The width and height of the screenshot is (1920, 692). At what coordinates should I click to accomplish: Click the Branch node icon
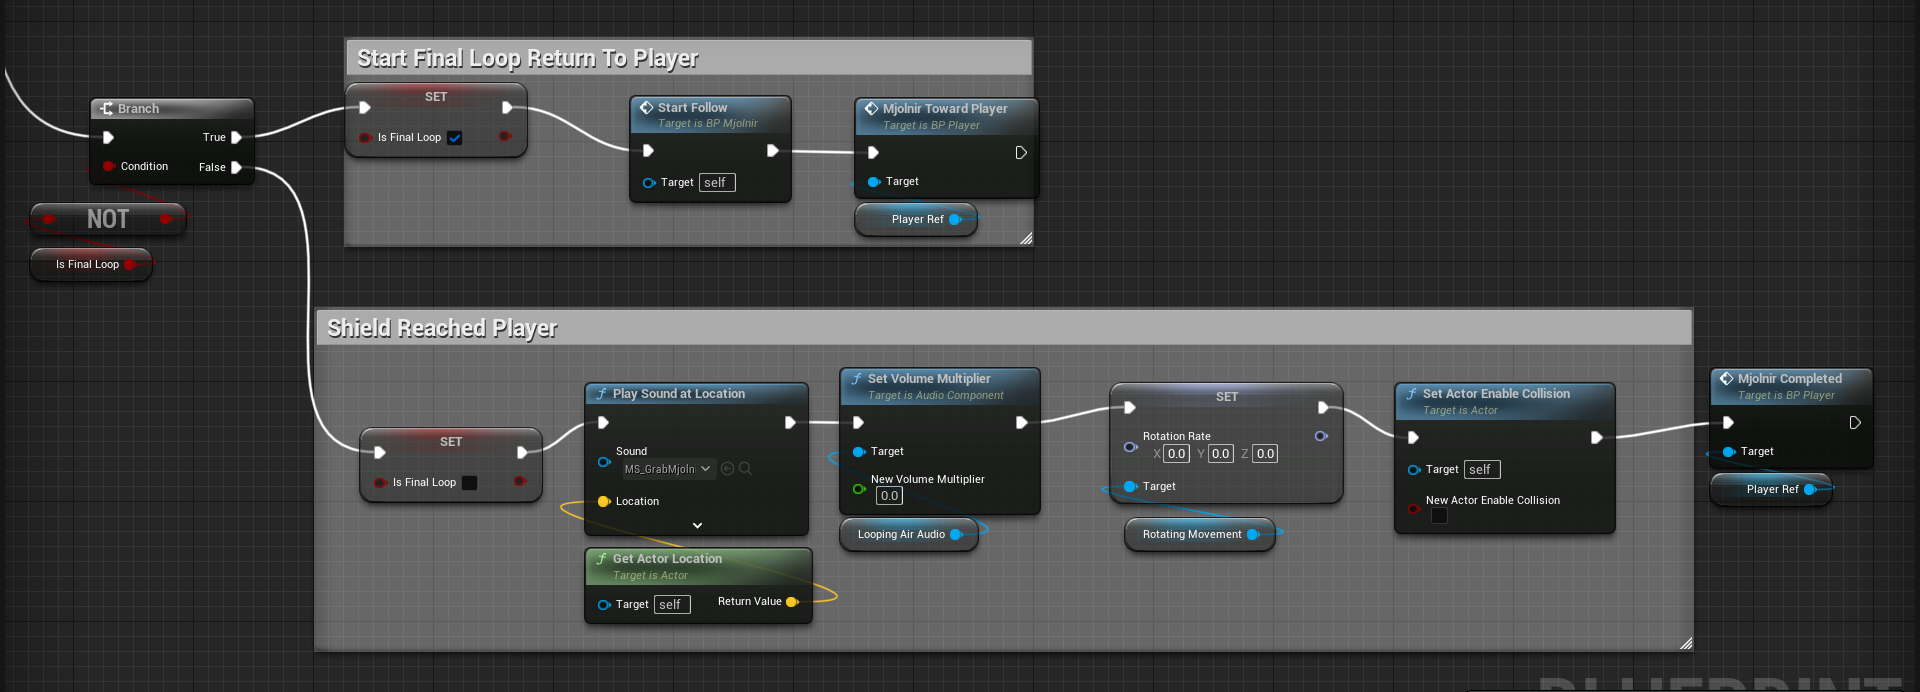pos(106,108)
